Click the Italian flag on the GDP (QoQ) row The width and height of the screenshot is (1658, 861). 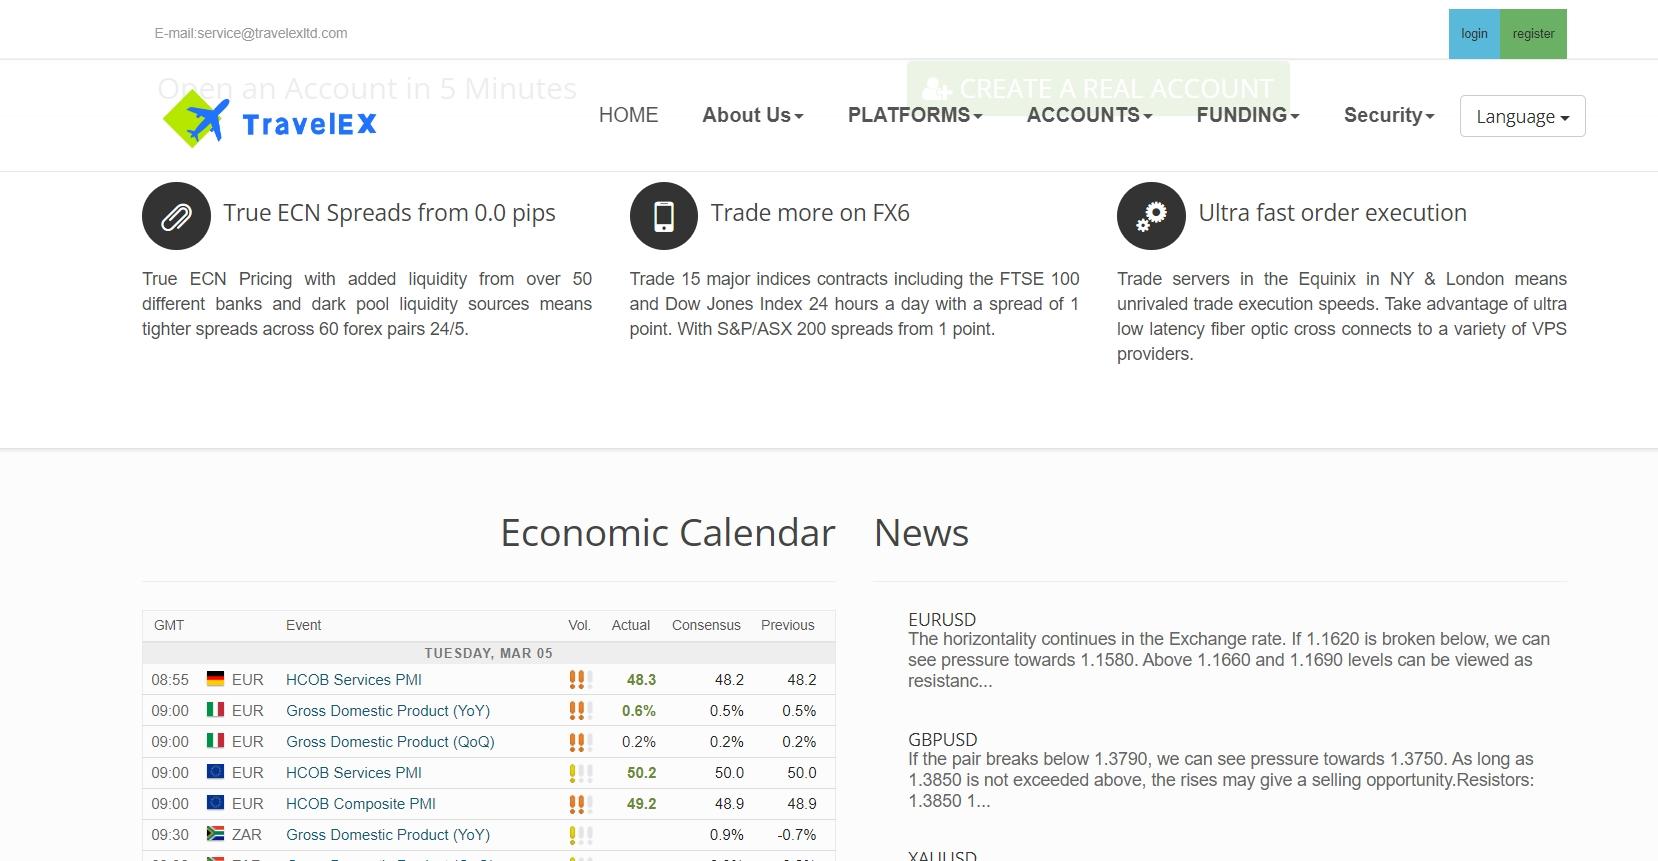215,741
